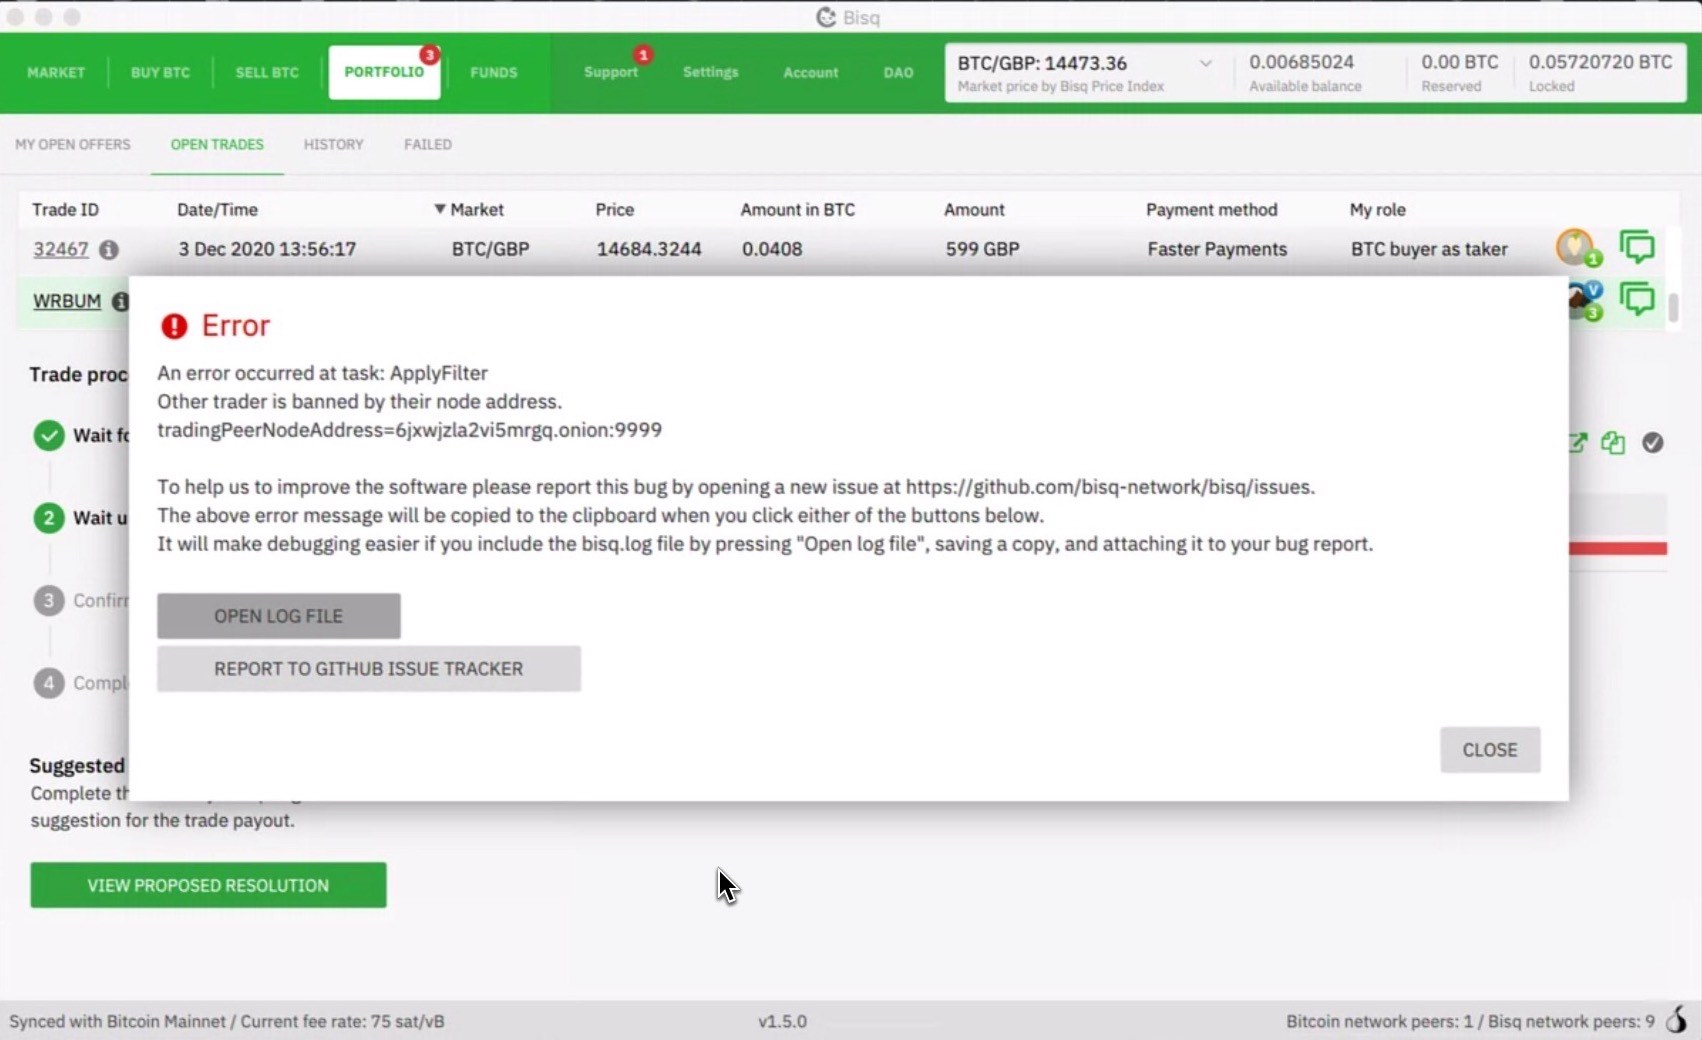The height and width of the screenshot is (1040, 1702).
Task: Click the Tor status icon in status bar
Action: 1677,1020
